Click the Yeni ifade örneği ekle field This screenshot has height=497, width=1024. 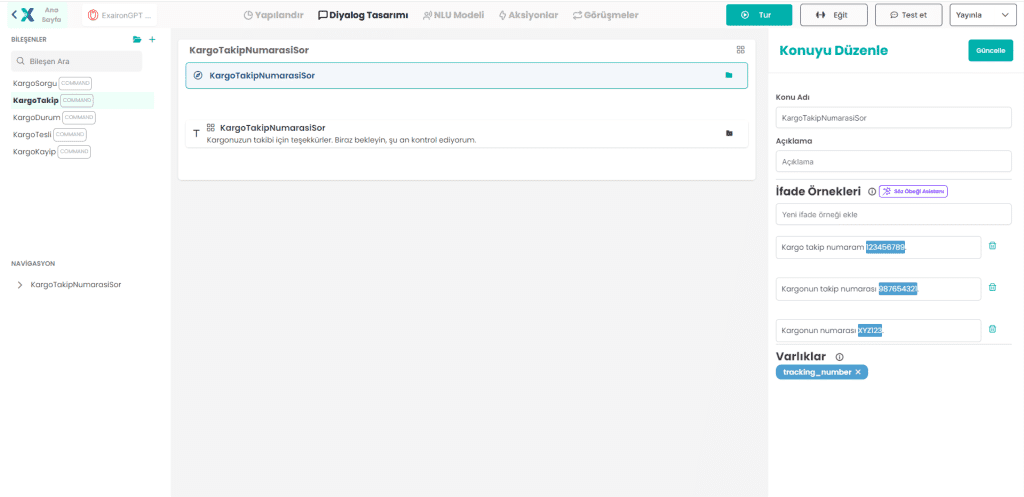coord(893,214)
